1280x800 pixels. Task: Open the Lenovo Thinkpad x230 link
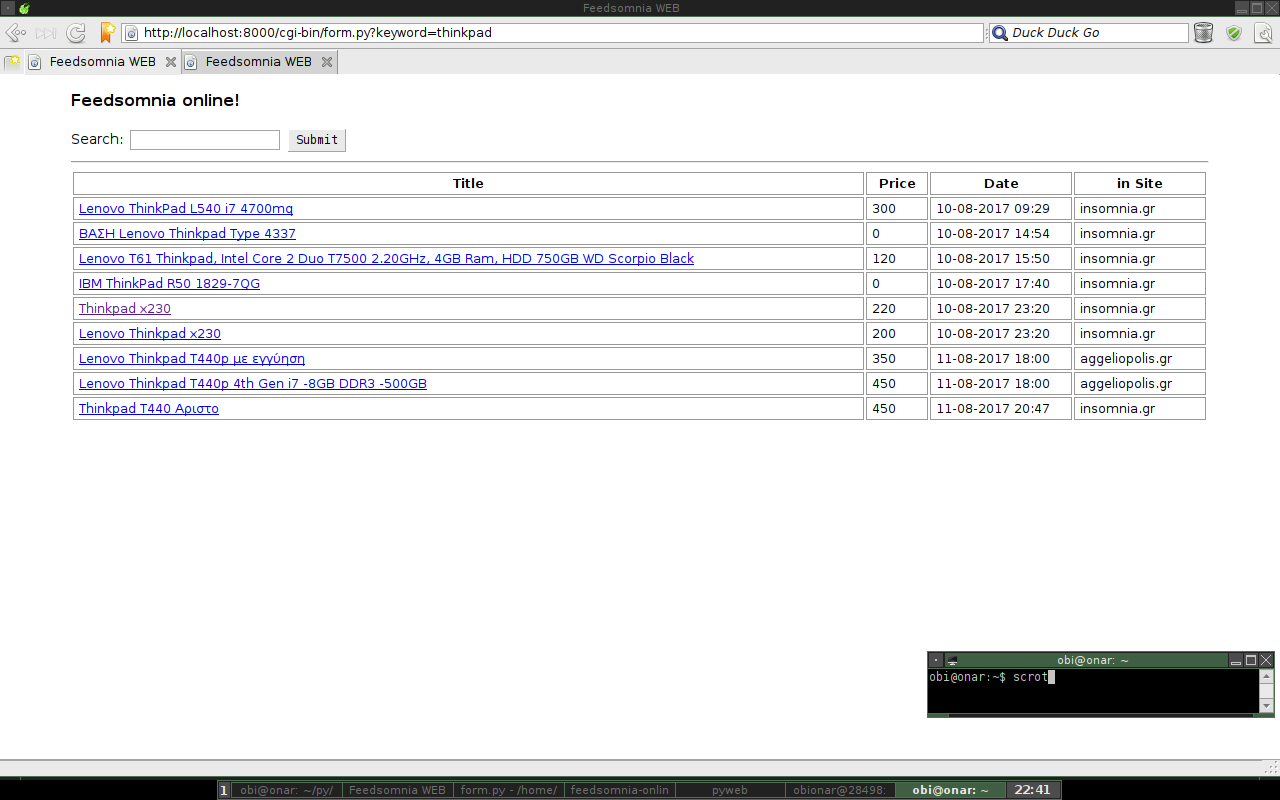pos(150,334)
